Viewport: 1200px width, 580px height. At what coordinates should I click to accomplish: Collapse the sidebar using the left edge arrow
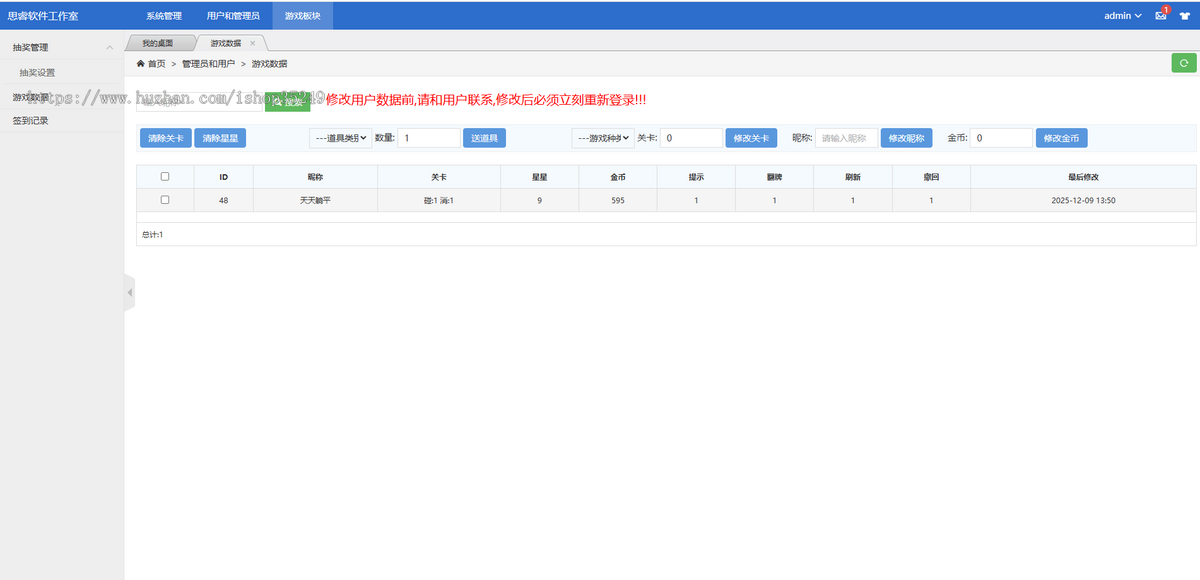pos(128,292)
